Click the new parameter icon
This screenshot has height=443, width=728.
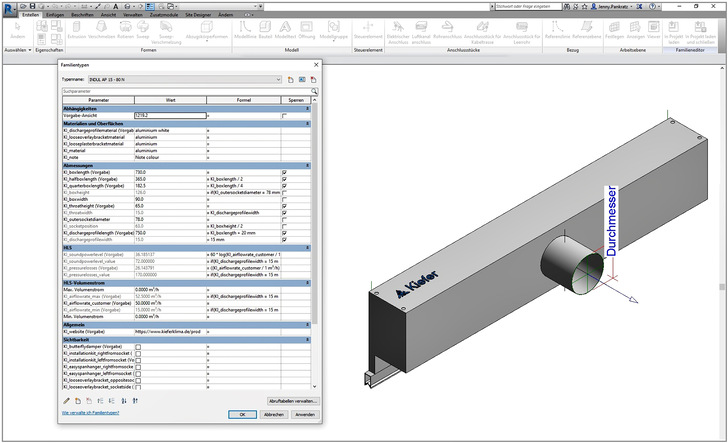tap(78, 400)
